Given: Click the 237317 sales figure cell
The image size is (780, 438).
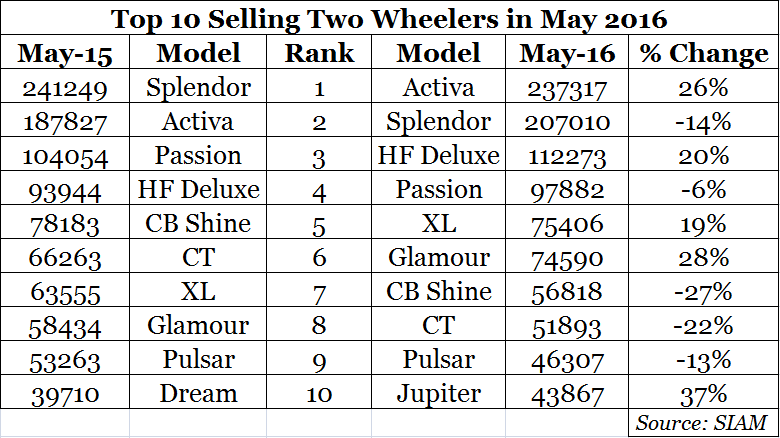Looking at the screenshot, I should point(568,88).
